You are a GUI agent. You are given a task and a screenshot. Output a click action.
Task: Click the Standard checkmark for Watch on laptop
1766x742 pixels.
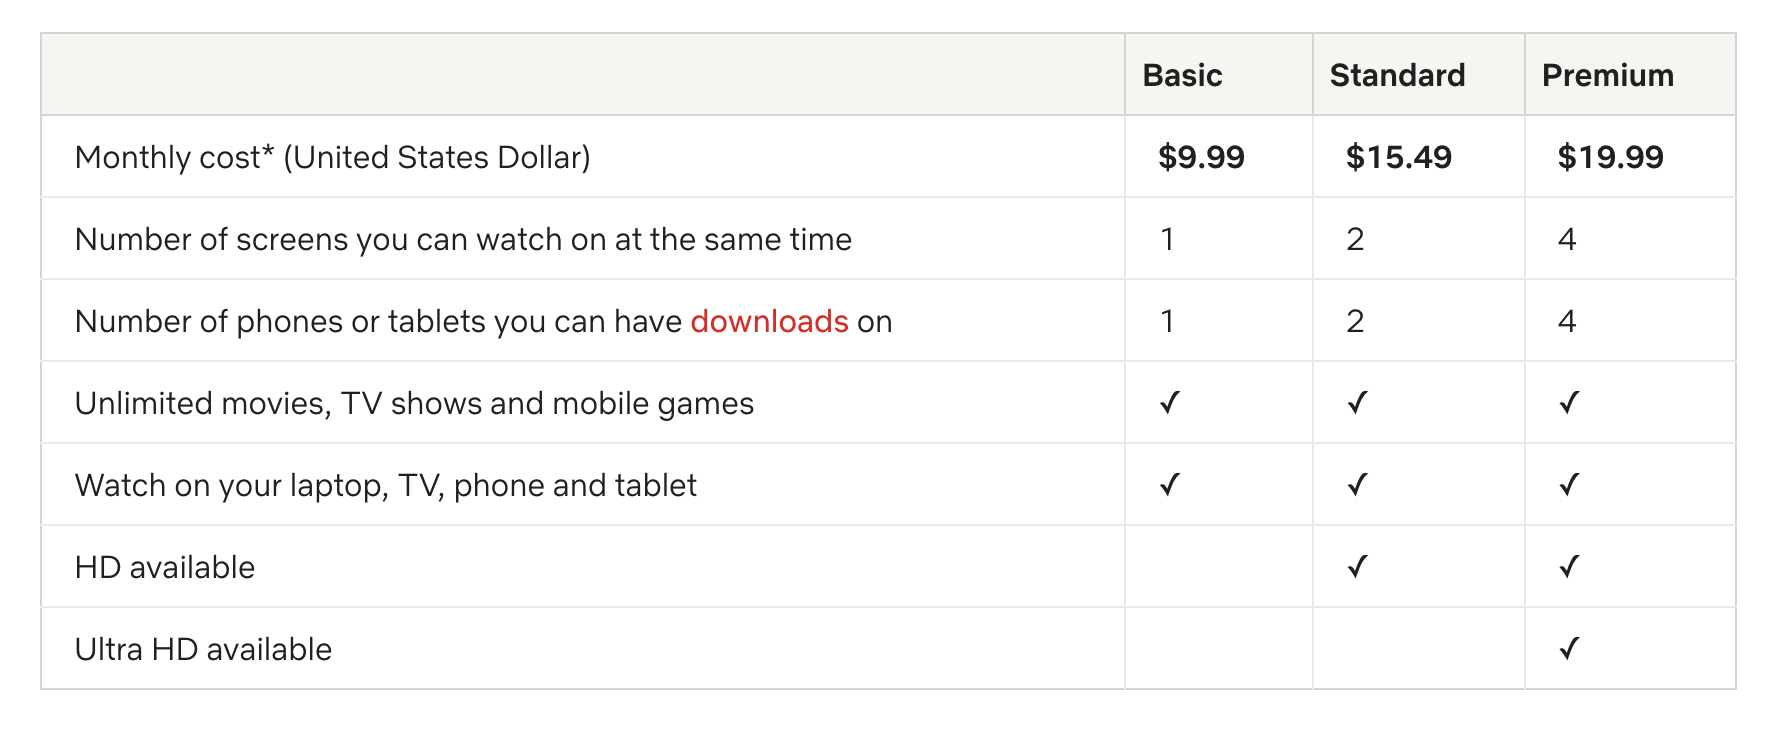(x=1357, y=485)
